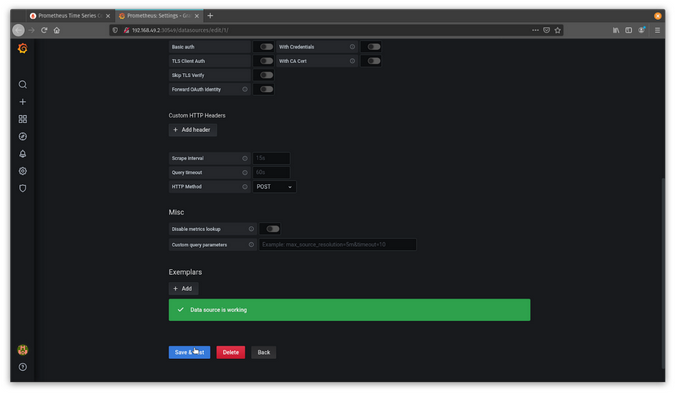Switch to Prometheus Time Series browser tab
Screen dimensions: 675x393
tap(71, 16)
